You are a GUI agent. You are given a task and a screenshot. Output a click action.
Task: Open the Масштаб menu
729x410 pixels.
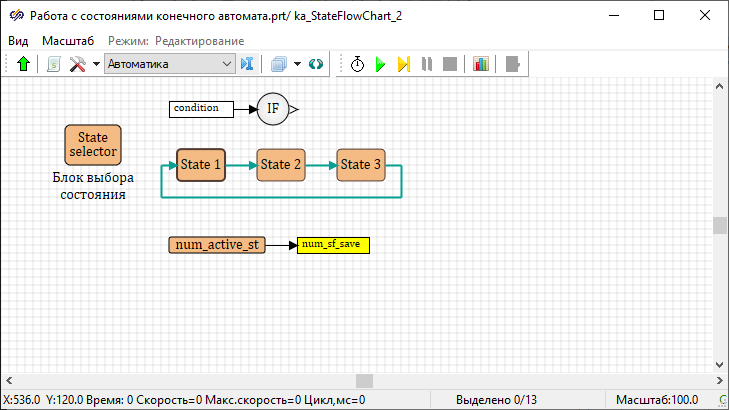[x=68, y=40]
